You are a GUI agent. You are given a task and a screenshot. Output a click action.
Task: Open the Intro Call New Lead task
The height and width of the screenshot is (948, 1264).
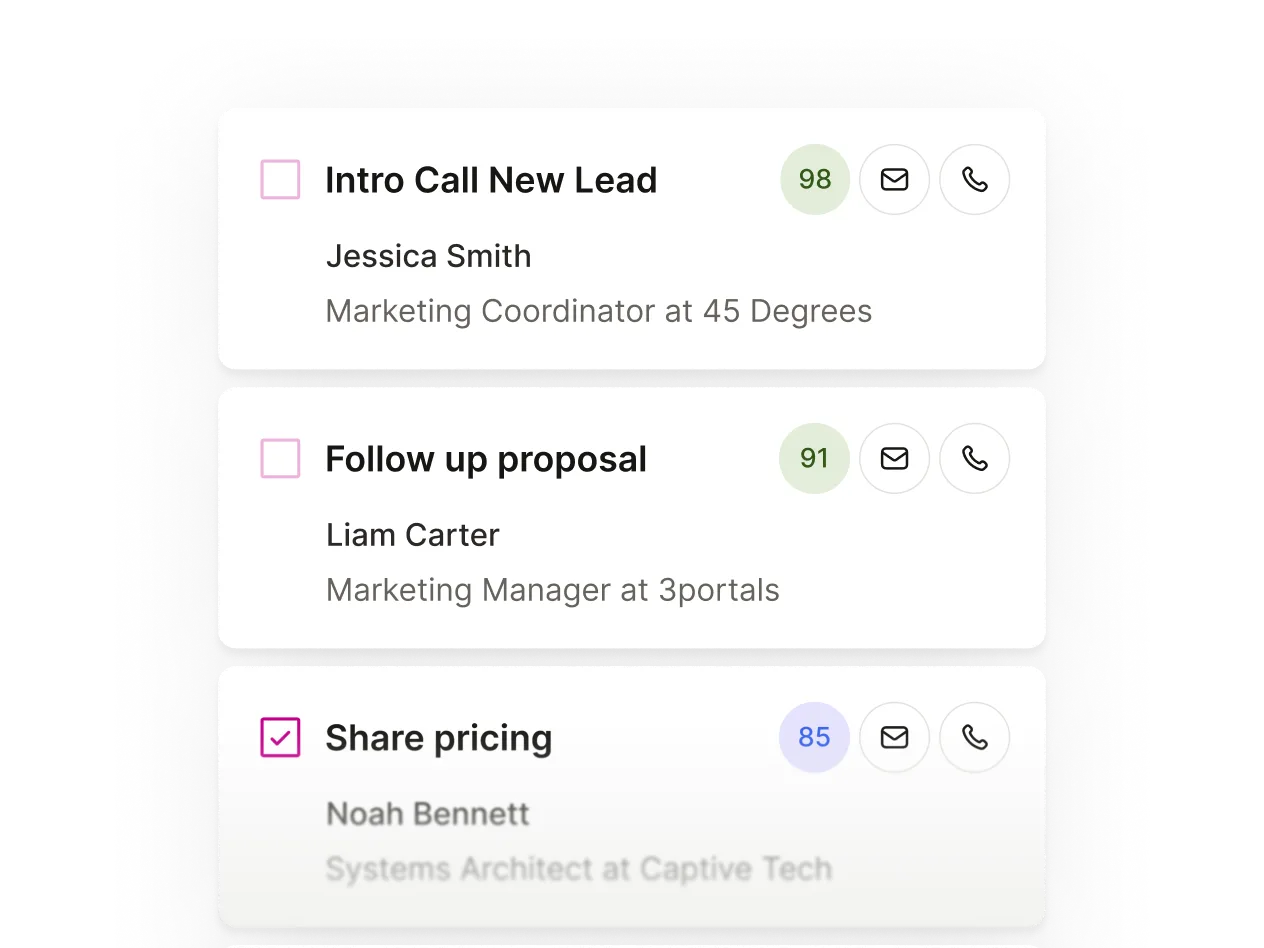(x=491, y=180)
